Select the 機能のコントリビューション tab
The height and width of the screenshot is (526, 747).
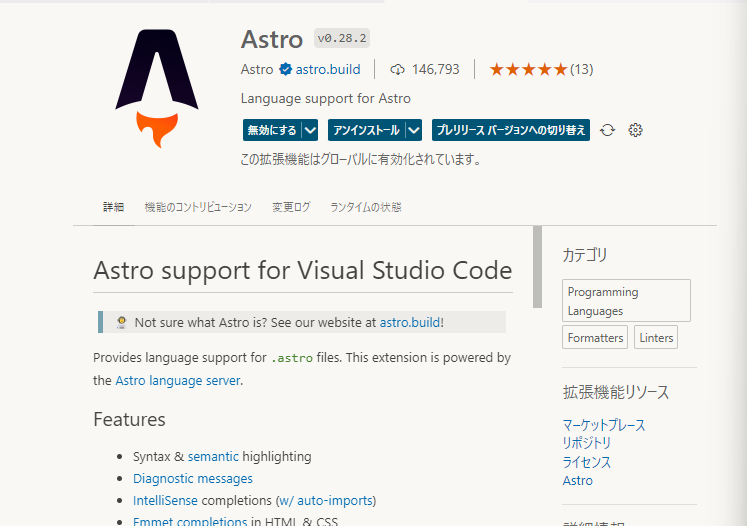[198, 207]
